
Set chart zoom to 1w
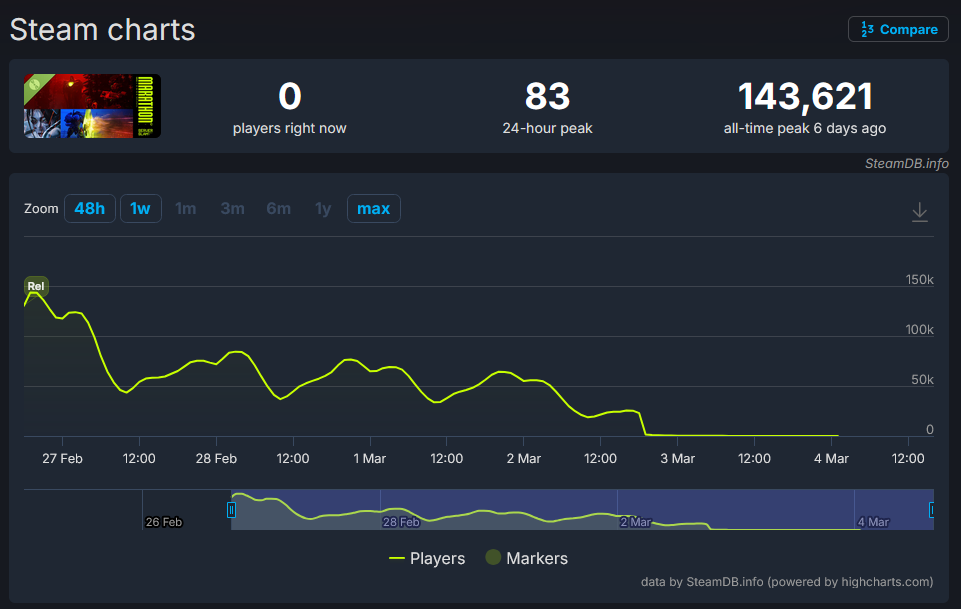[140, 208]
